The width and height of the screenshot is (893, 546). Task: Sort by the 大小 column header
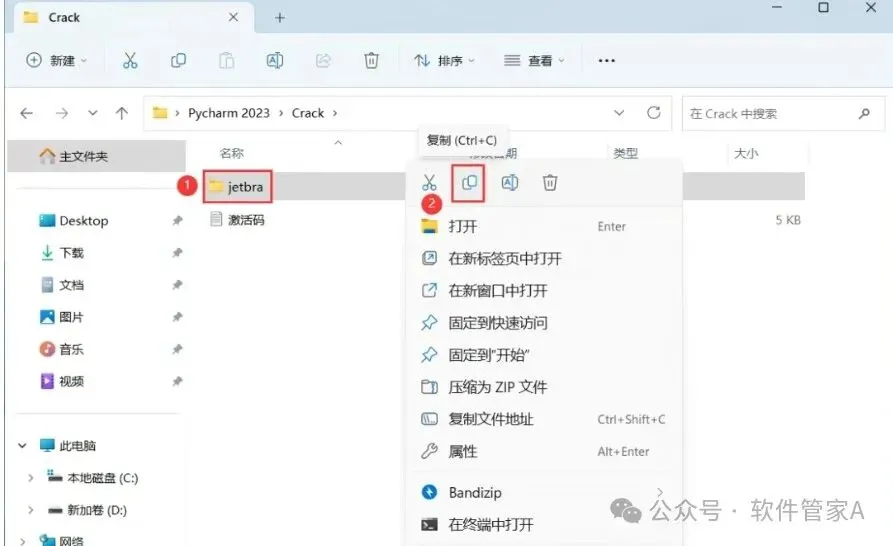point(746,153)
